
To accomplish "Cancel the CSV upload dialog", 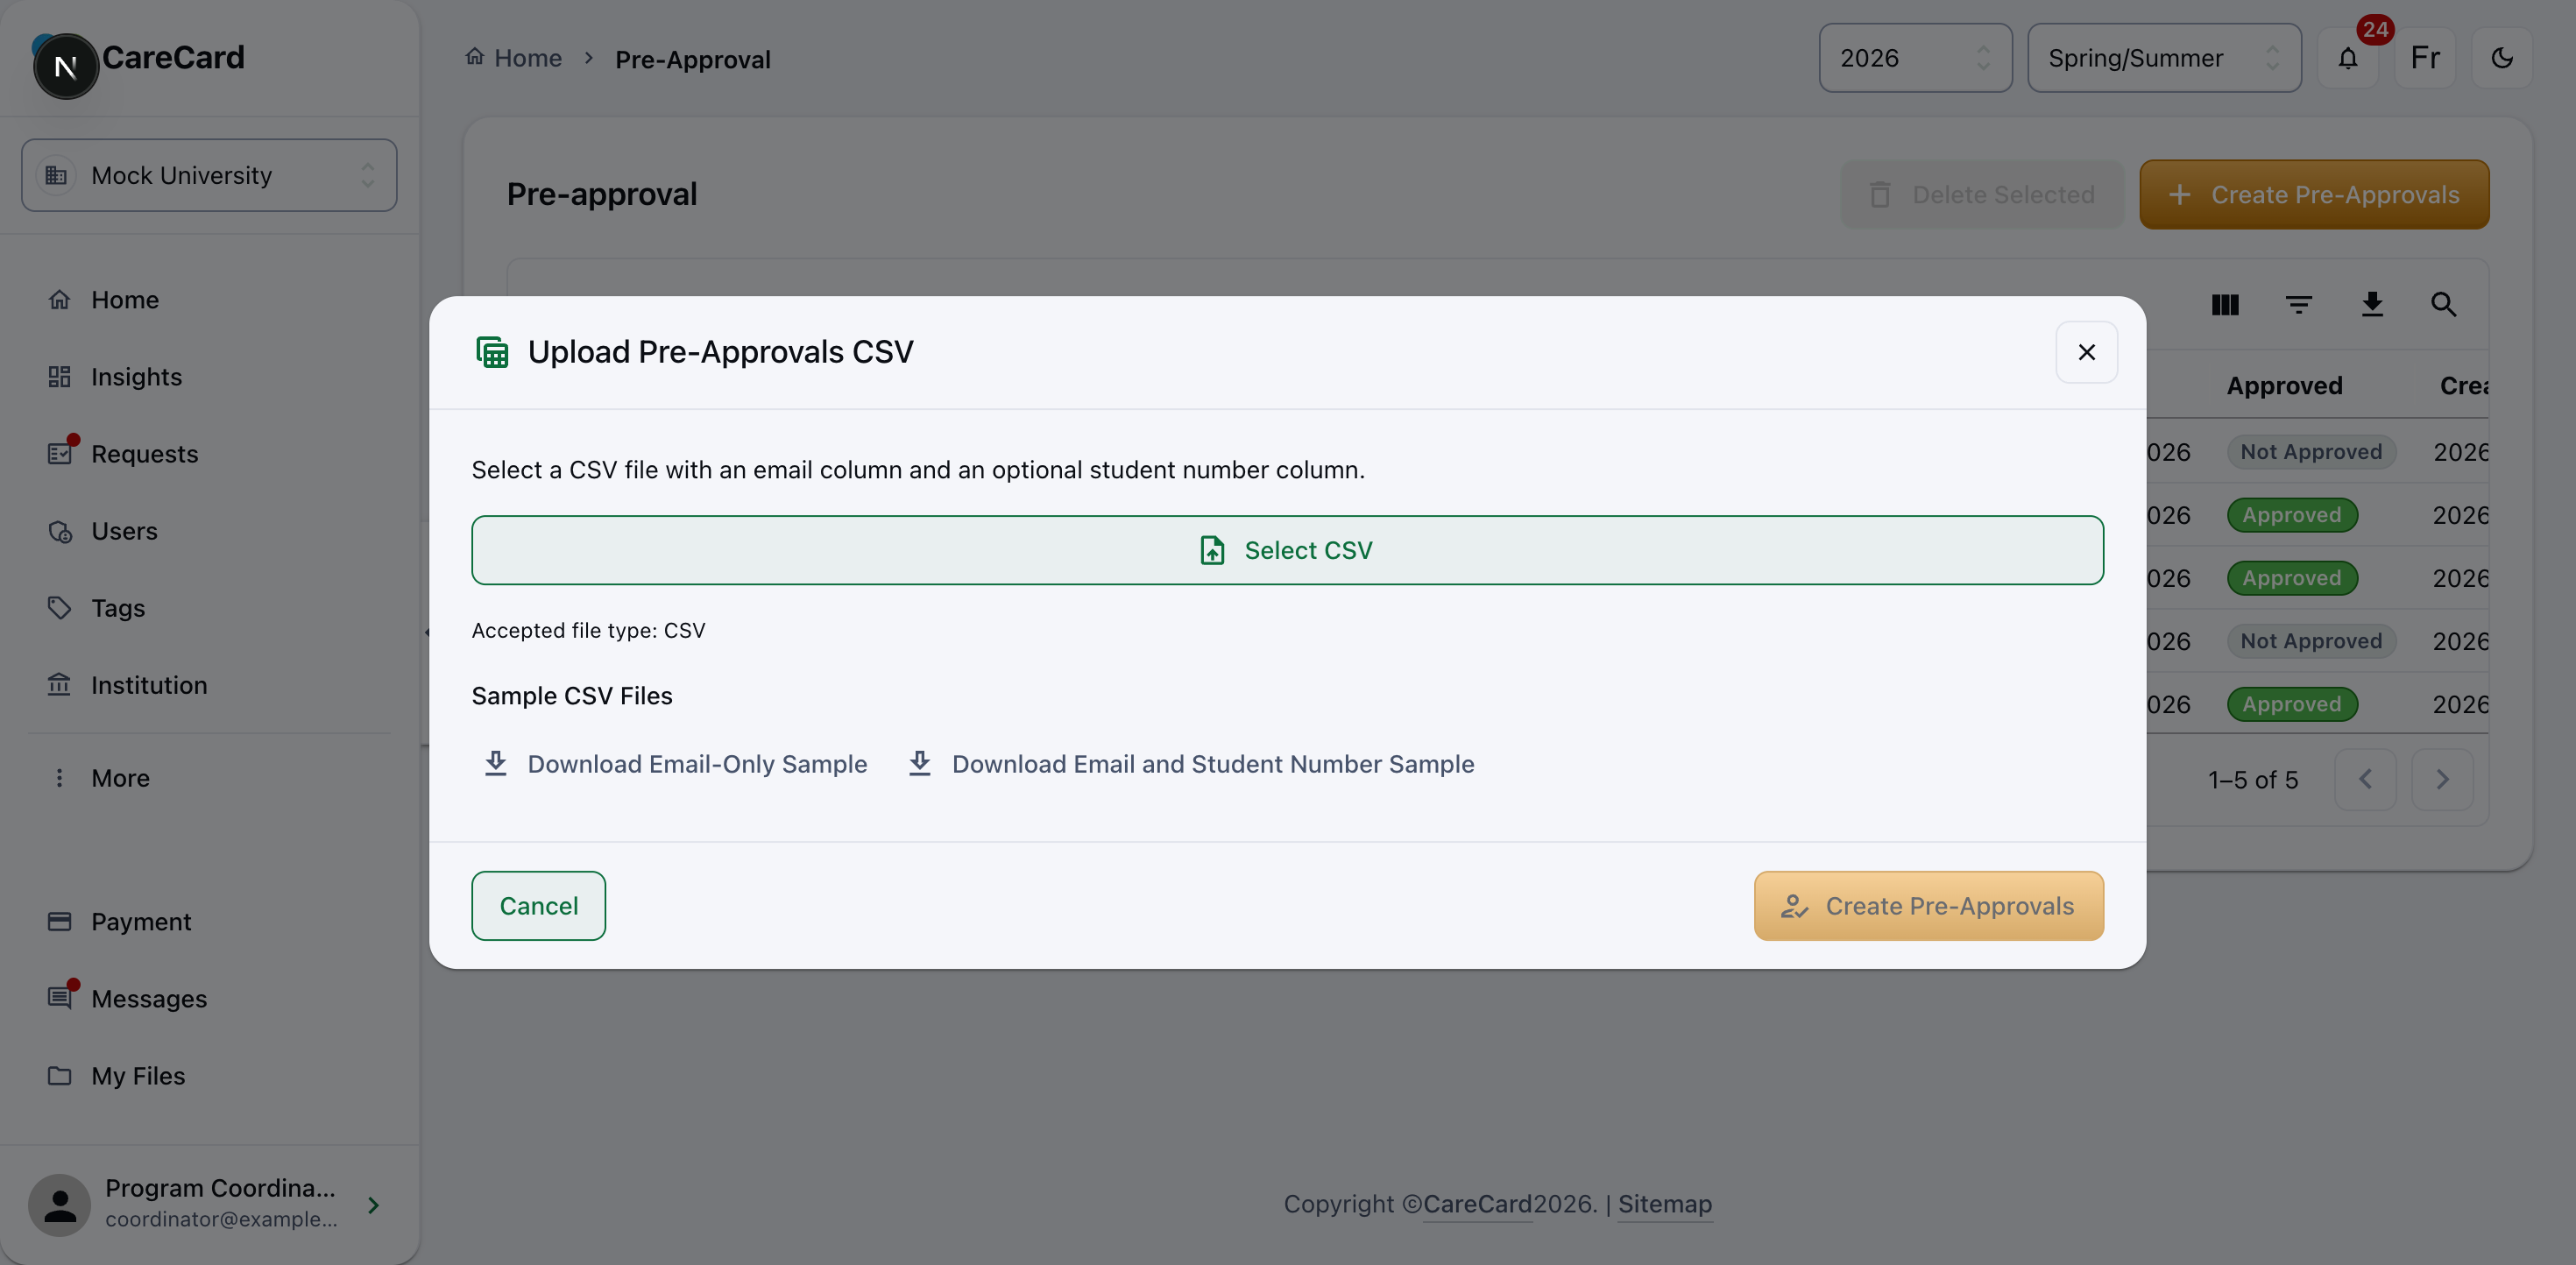I will point(538,906).
